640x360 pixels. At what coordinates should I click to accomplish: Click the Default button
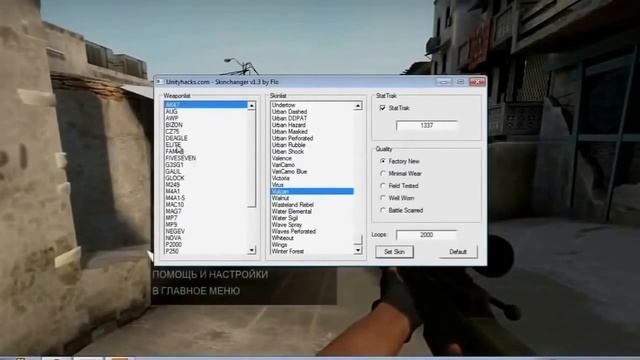click(458, 252)
